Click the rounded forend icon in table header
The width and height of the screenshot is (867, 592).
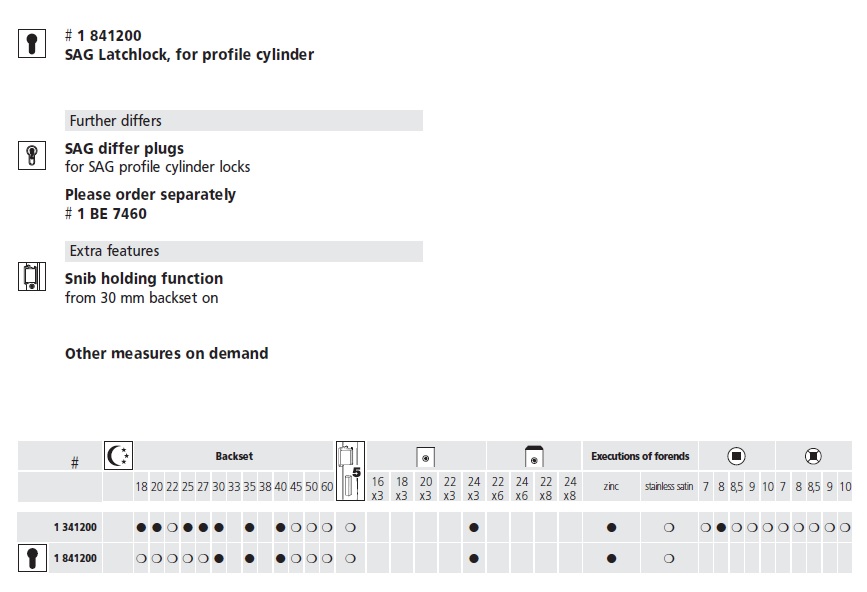tap(534, 457)
